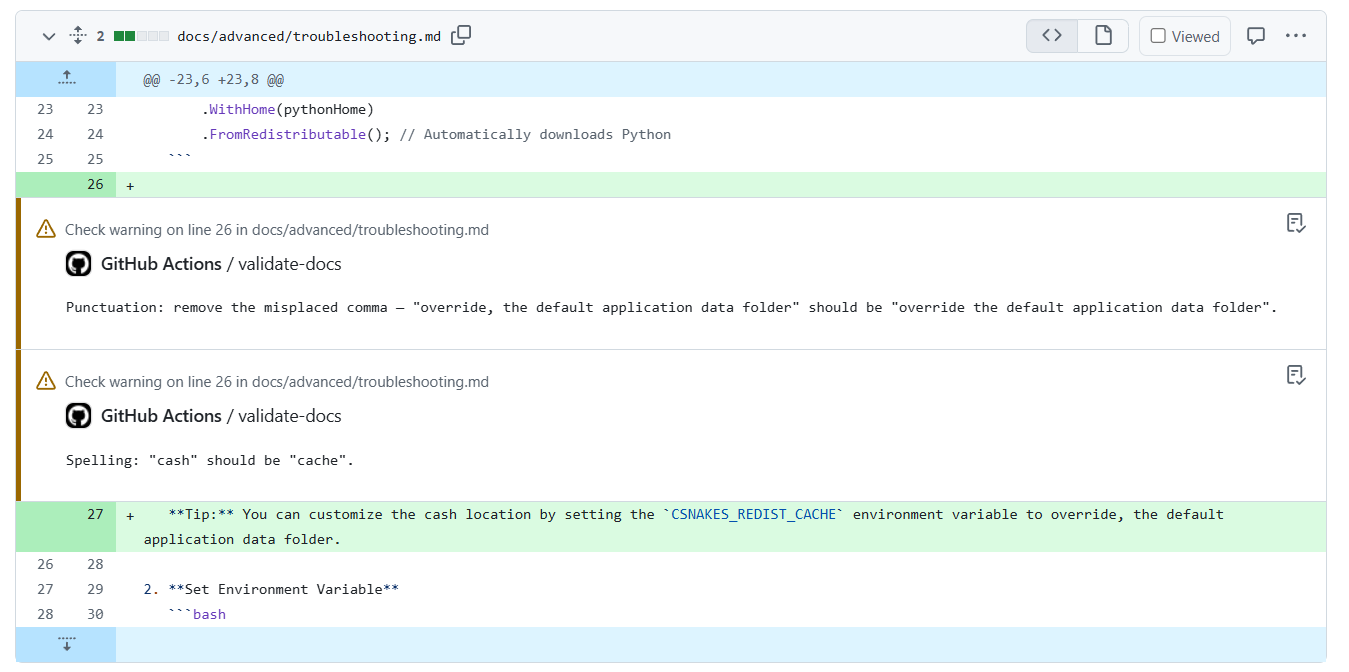Click the .FromRedistributable() code line
This screenshot has width=1349, height=672.
[x=436, y=134]
